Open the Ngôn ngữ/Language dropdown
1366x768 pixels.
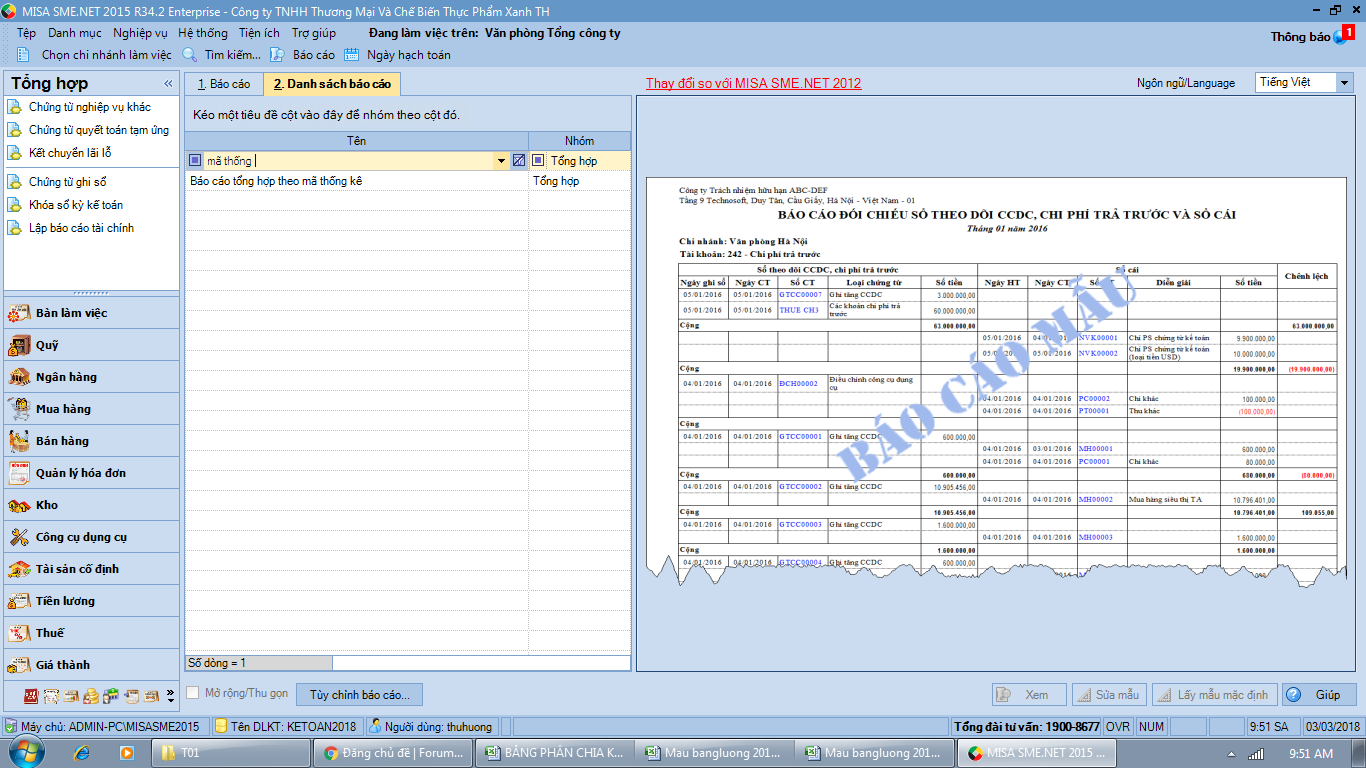tap(1345, 83)
